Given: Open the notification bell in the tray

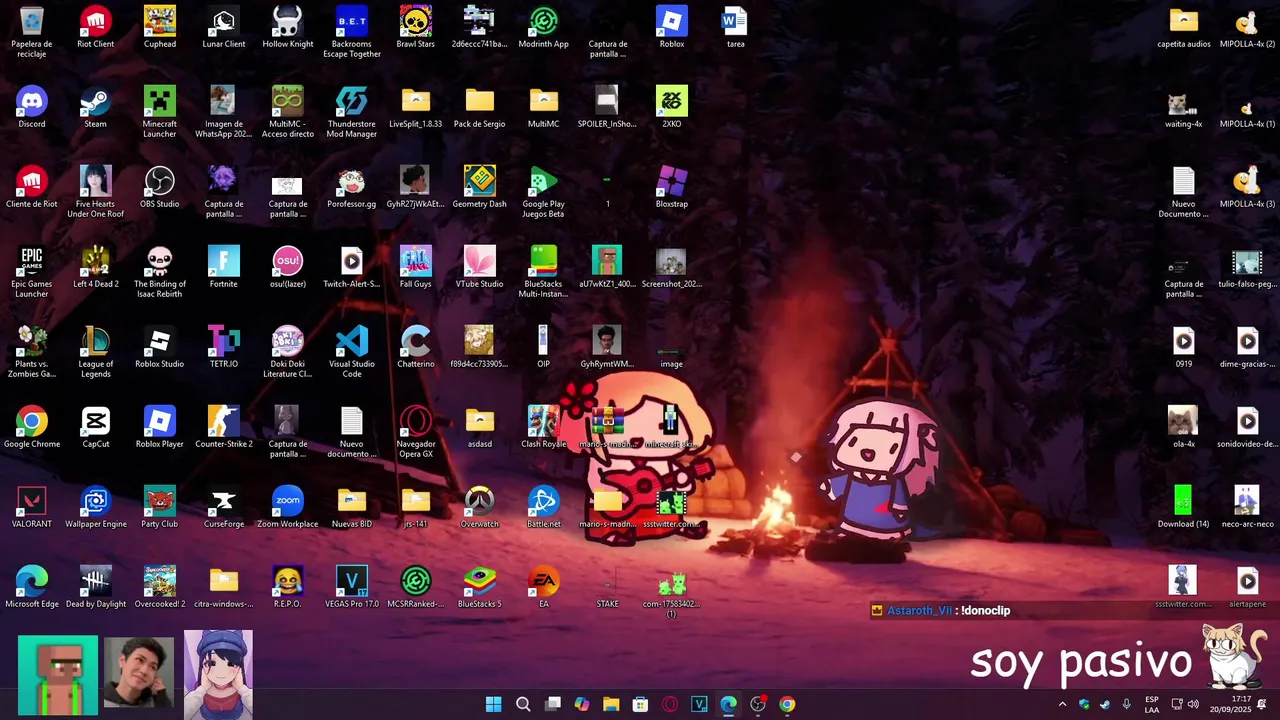Looking at the screenshot, I should pyautogui.click(x=1262, y=704).
